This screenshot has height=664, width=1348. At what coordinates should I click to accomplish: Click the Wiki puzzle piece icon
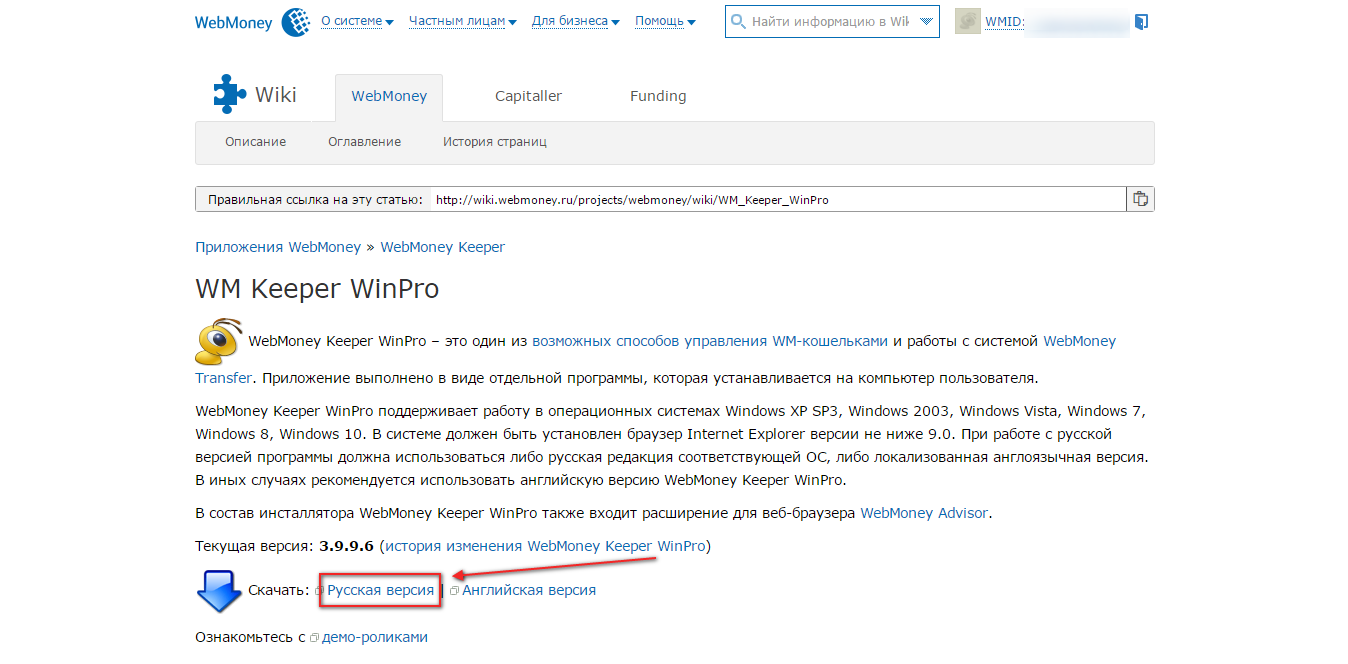[x=230, y=95]
